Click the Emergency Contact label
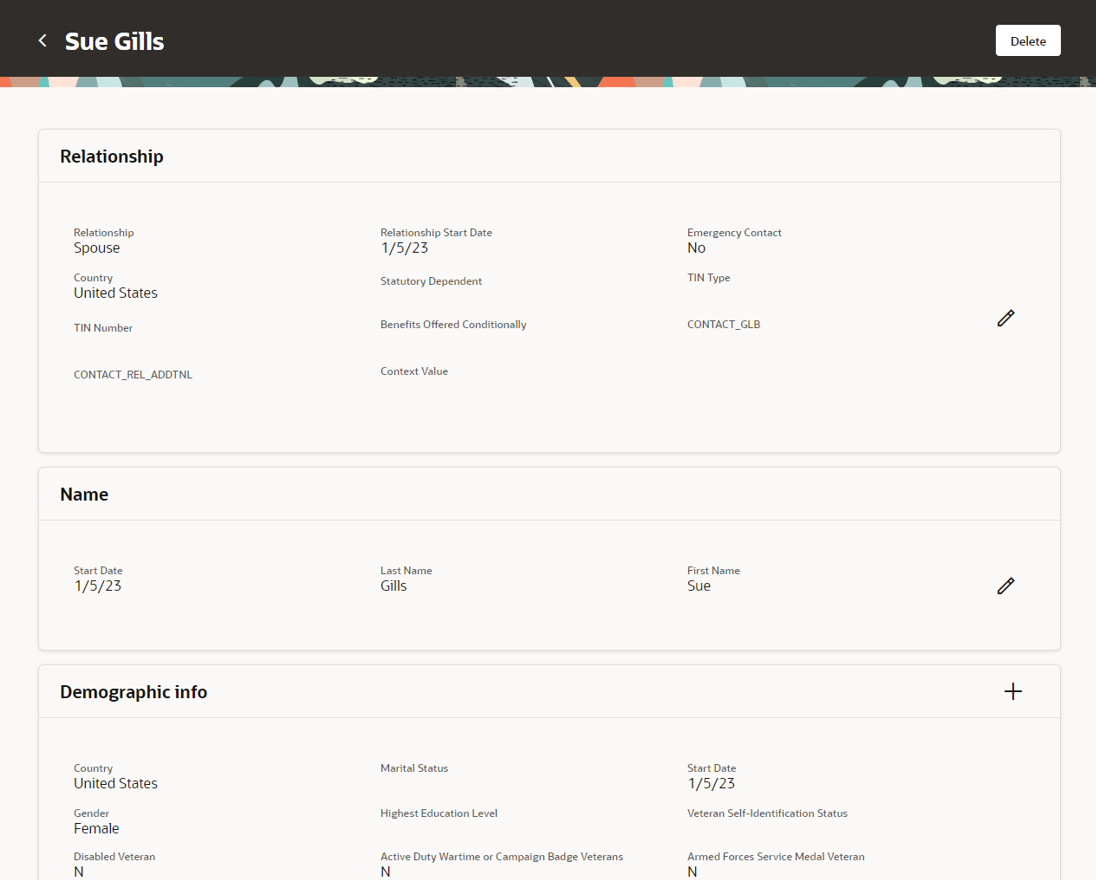1096x880 pixels. tap(734, 233)
